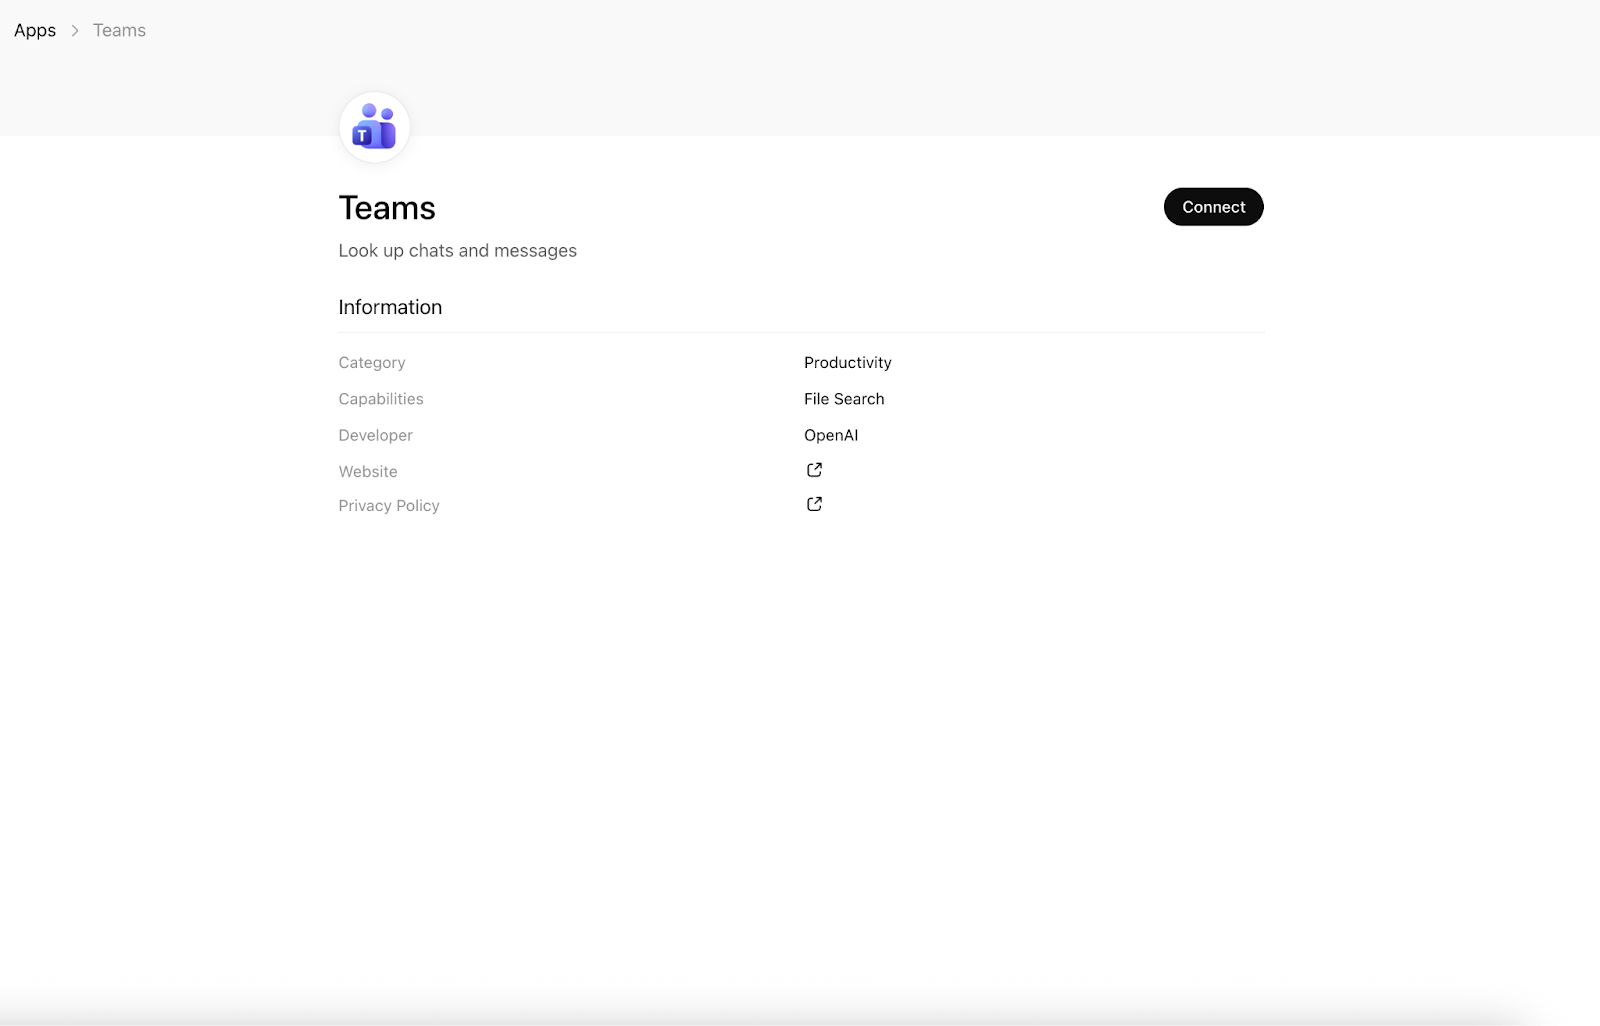
Task: Select Teams in the breadcrumb trail
Action: 118,30
